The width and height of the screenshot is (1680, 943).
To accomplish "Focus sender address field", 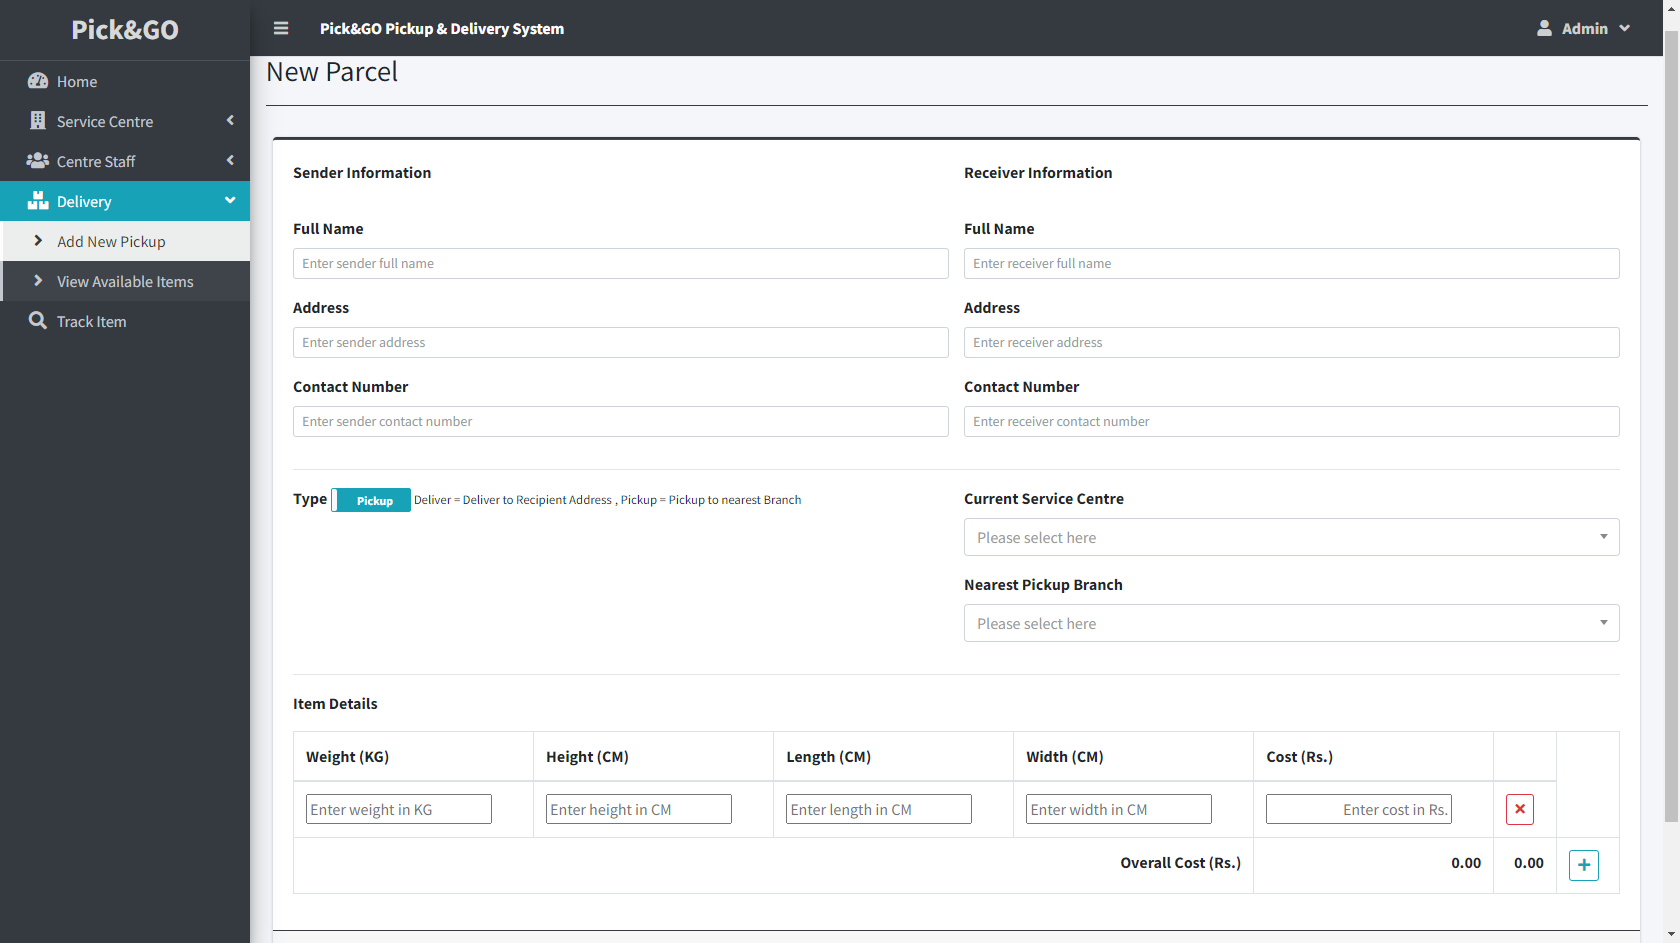I will (x=620, y=342).
